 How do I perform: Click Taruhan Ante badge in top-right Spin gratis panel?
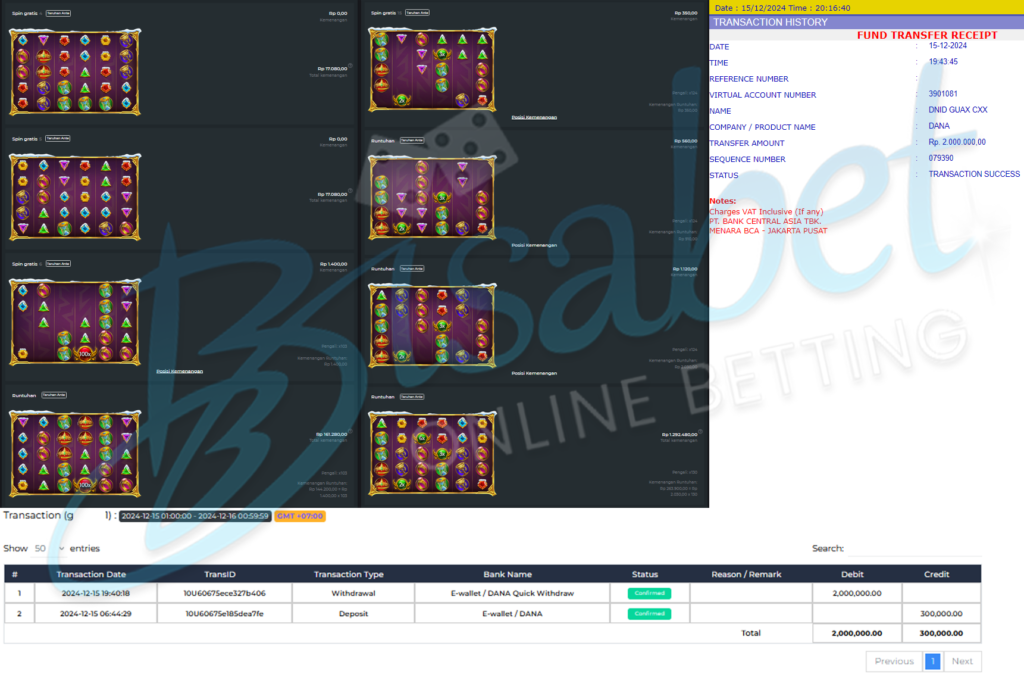coord(417,13)
